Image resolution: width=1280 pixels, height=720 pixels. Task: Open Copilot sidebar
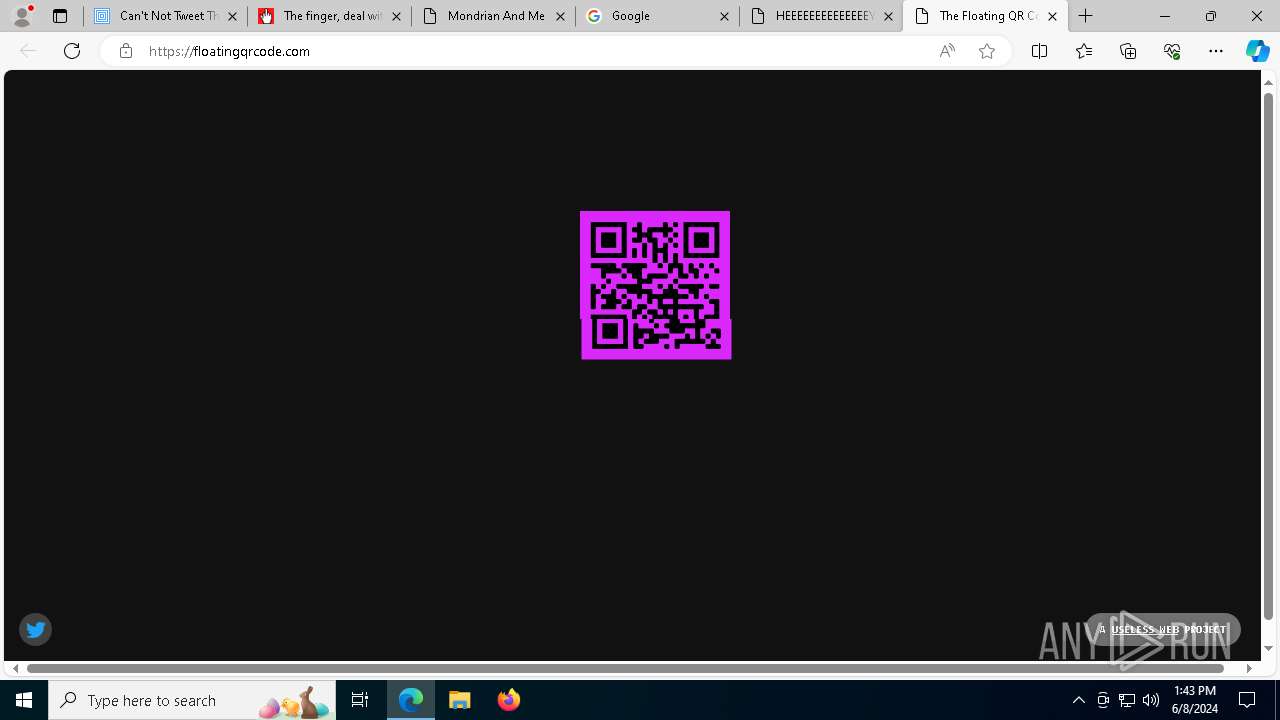(x=1258, y=51)
